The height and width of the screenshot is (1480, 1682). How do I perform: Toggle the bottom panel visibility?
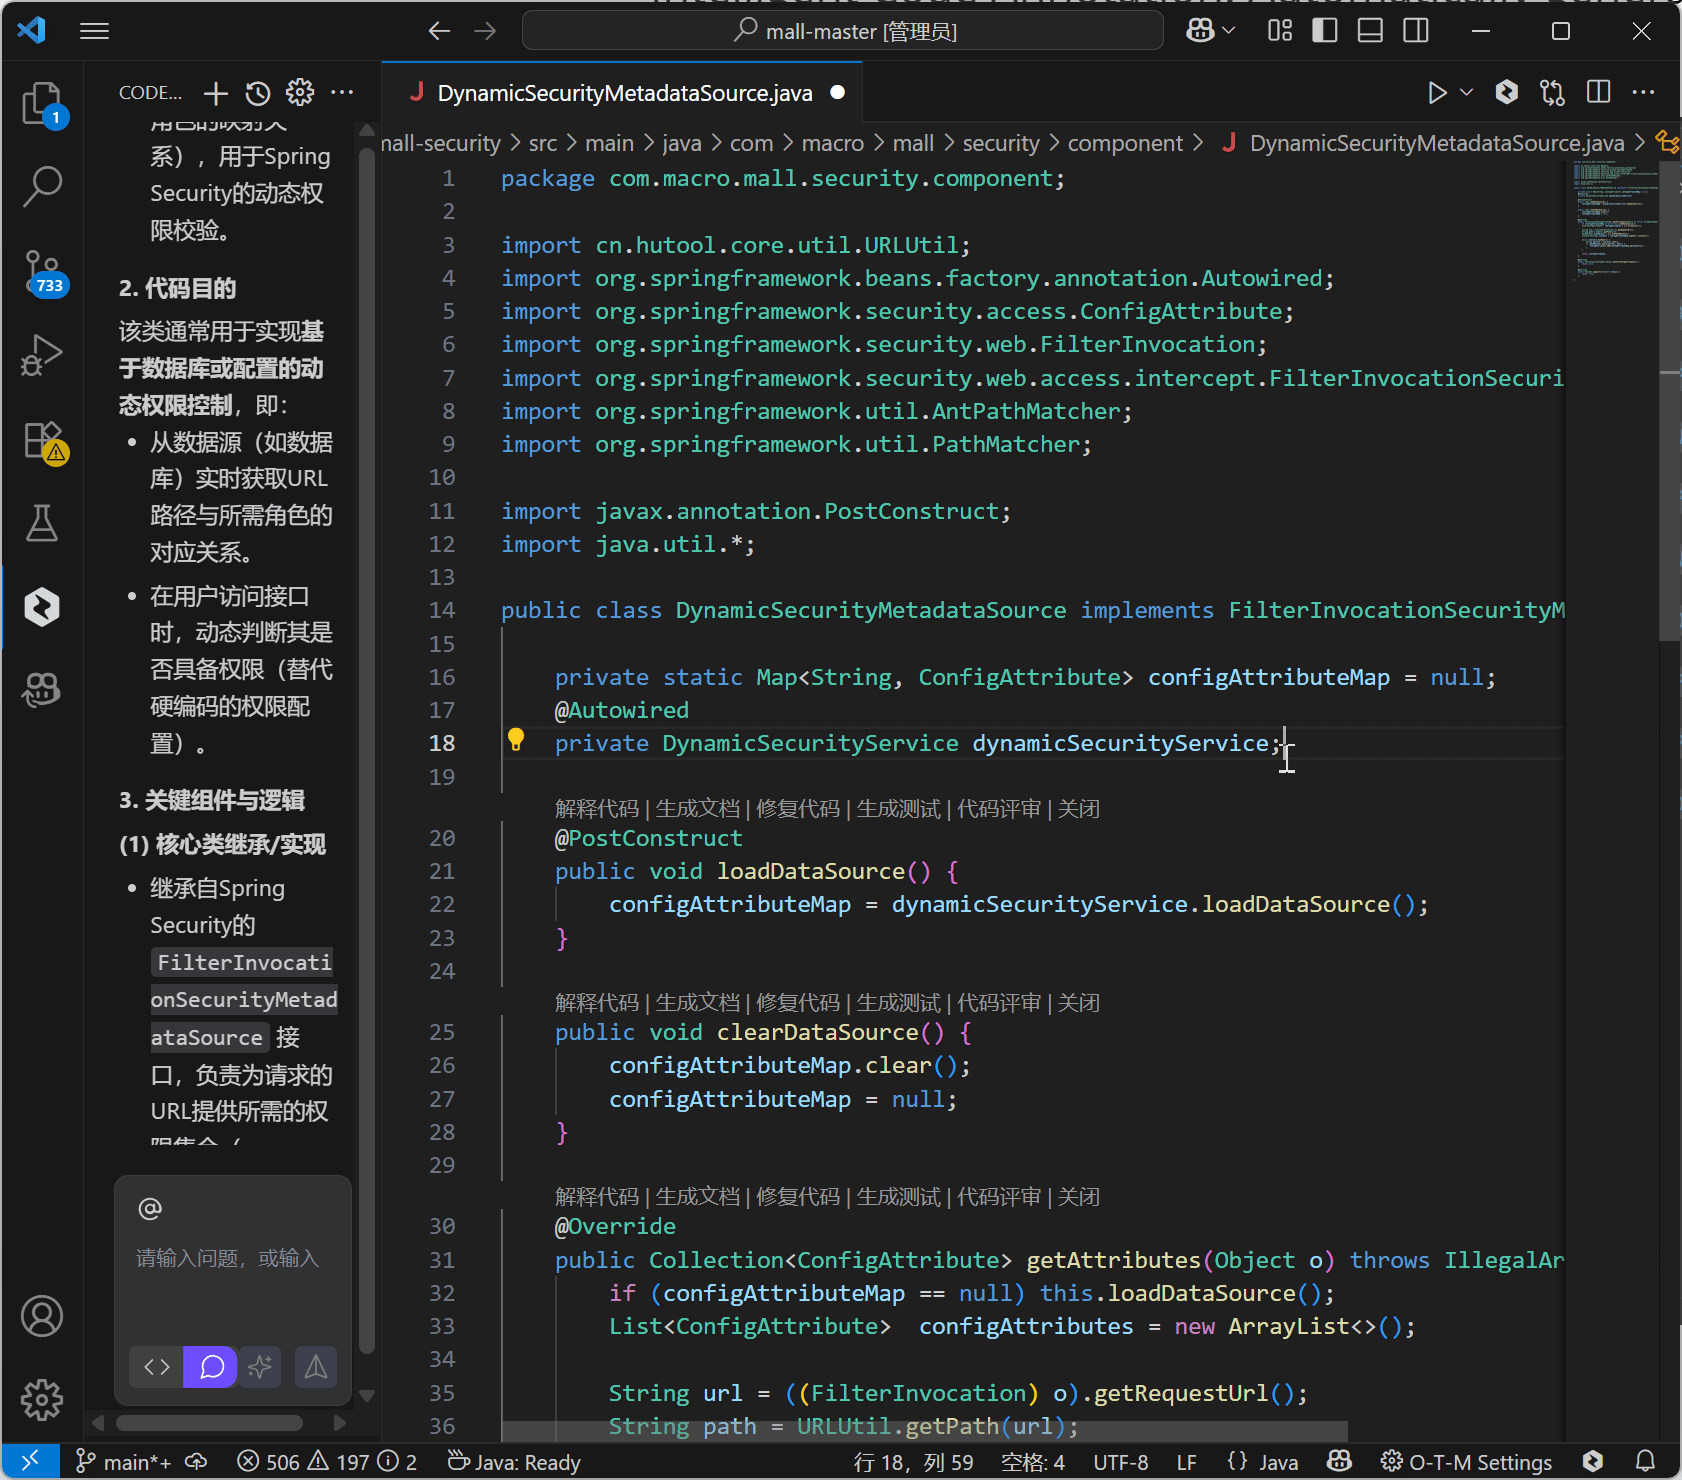click(1370, 31)
